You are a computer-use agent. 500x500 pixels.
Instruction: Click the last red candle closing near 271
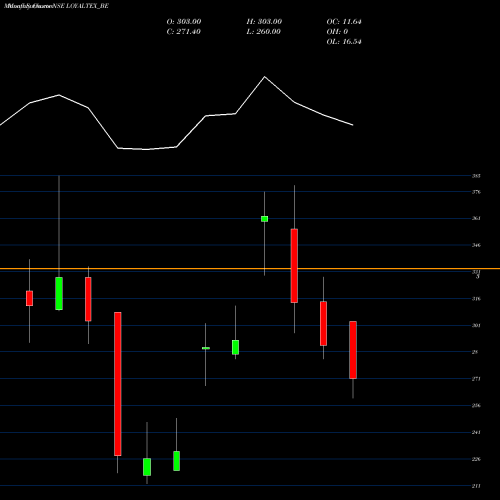pyautogui.click(x=353, y=350)
